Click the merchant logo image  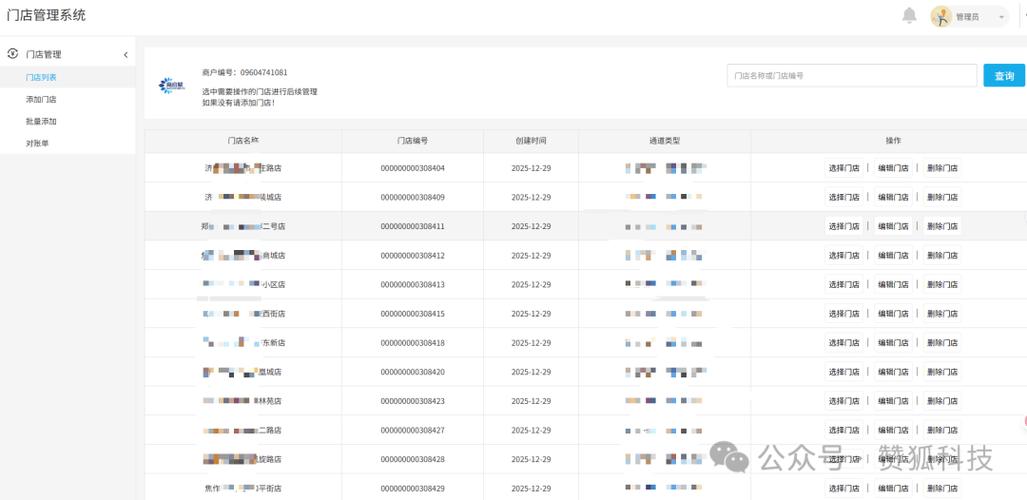coord(172,87)
